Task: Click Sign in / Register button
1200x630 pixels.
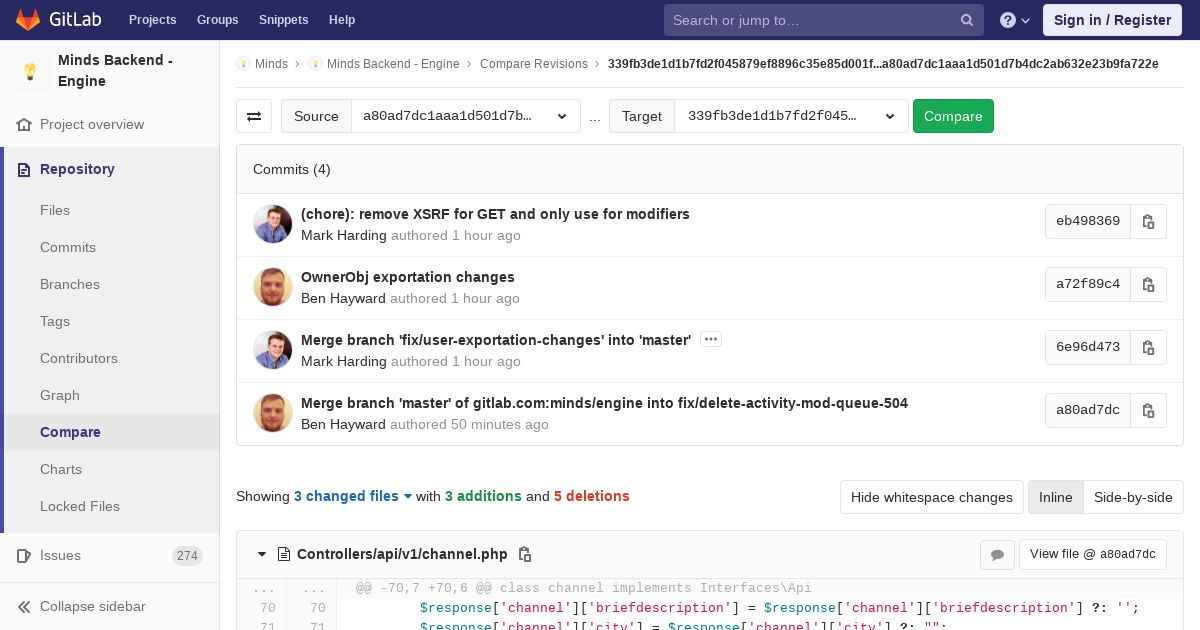Action: (1112, 20)
